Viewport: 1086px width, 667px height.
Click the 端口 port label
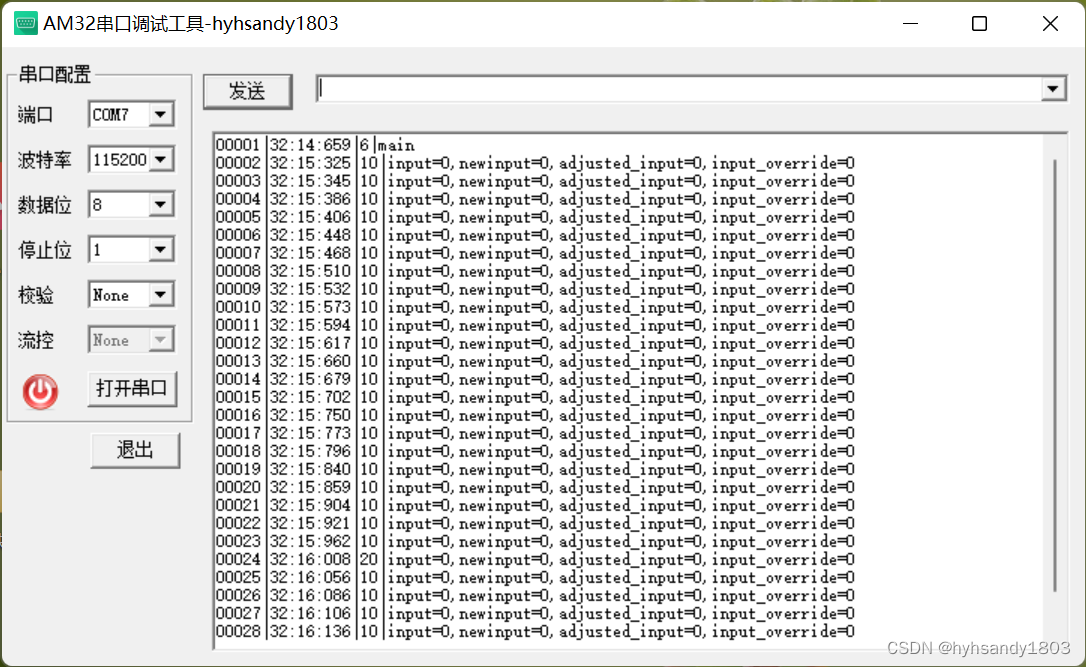[35, 115]
